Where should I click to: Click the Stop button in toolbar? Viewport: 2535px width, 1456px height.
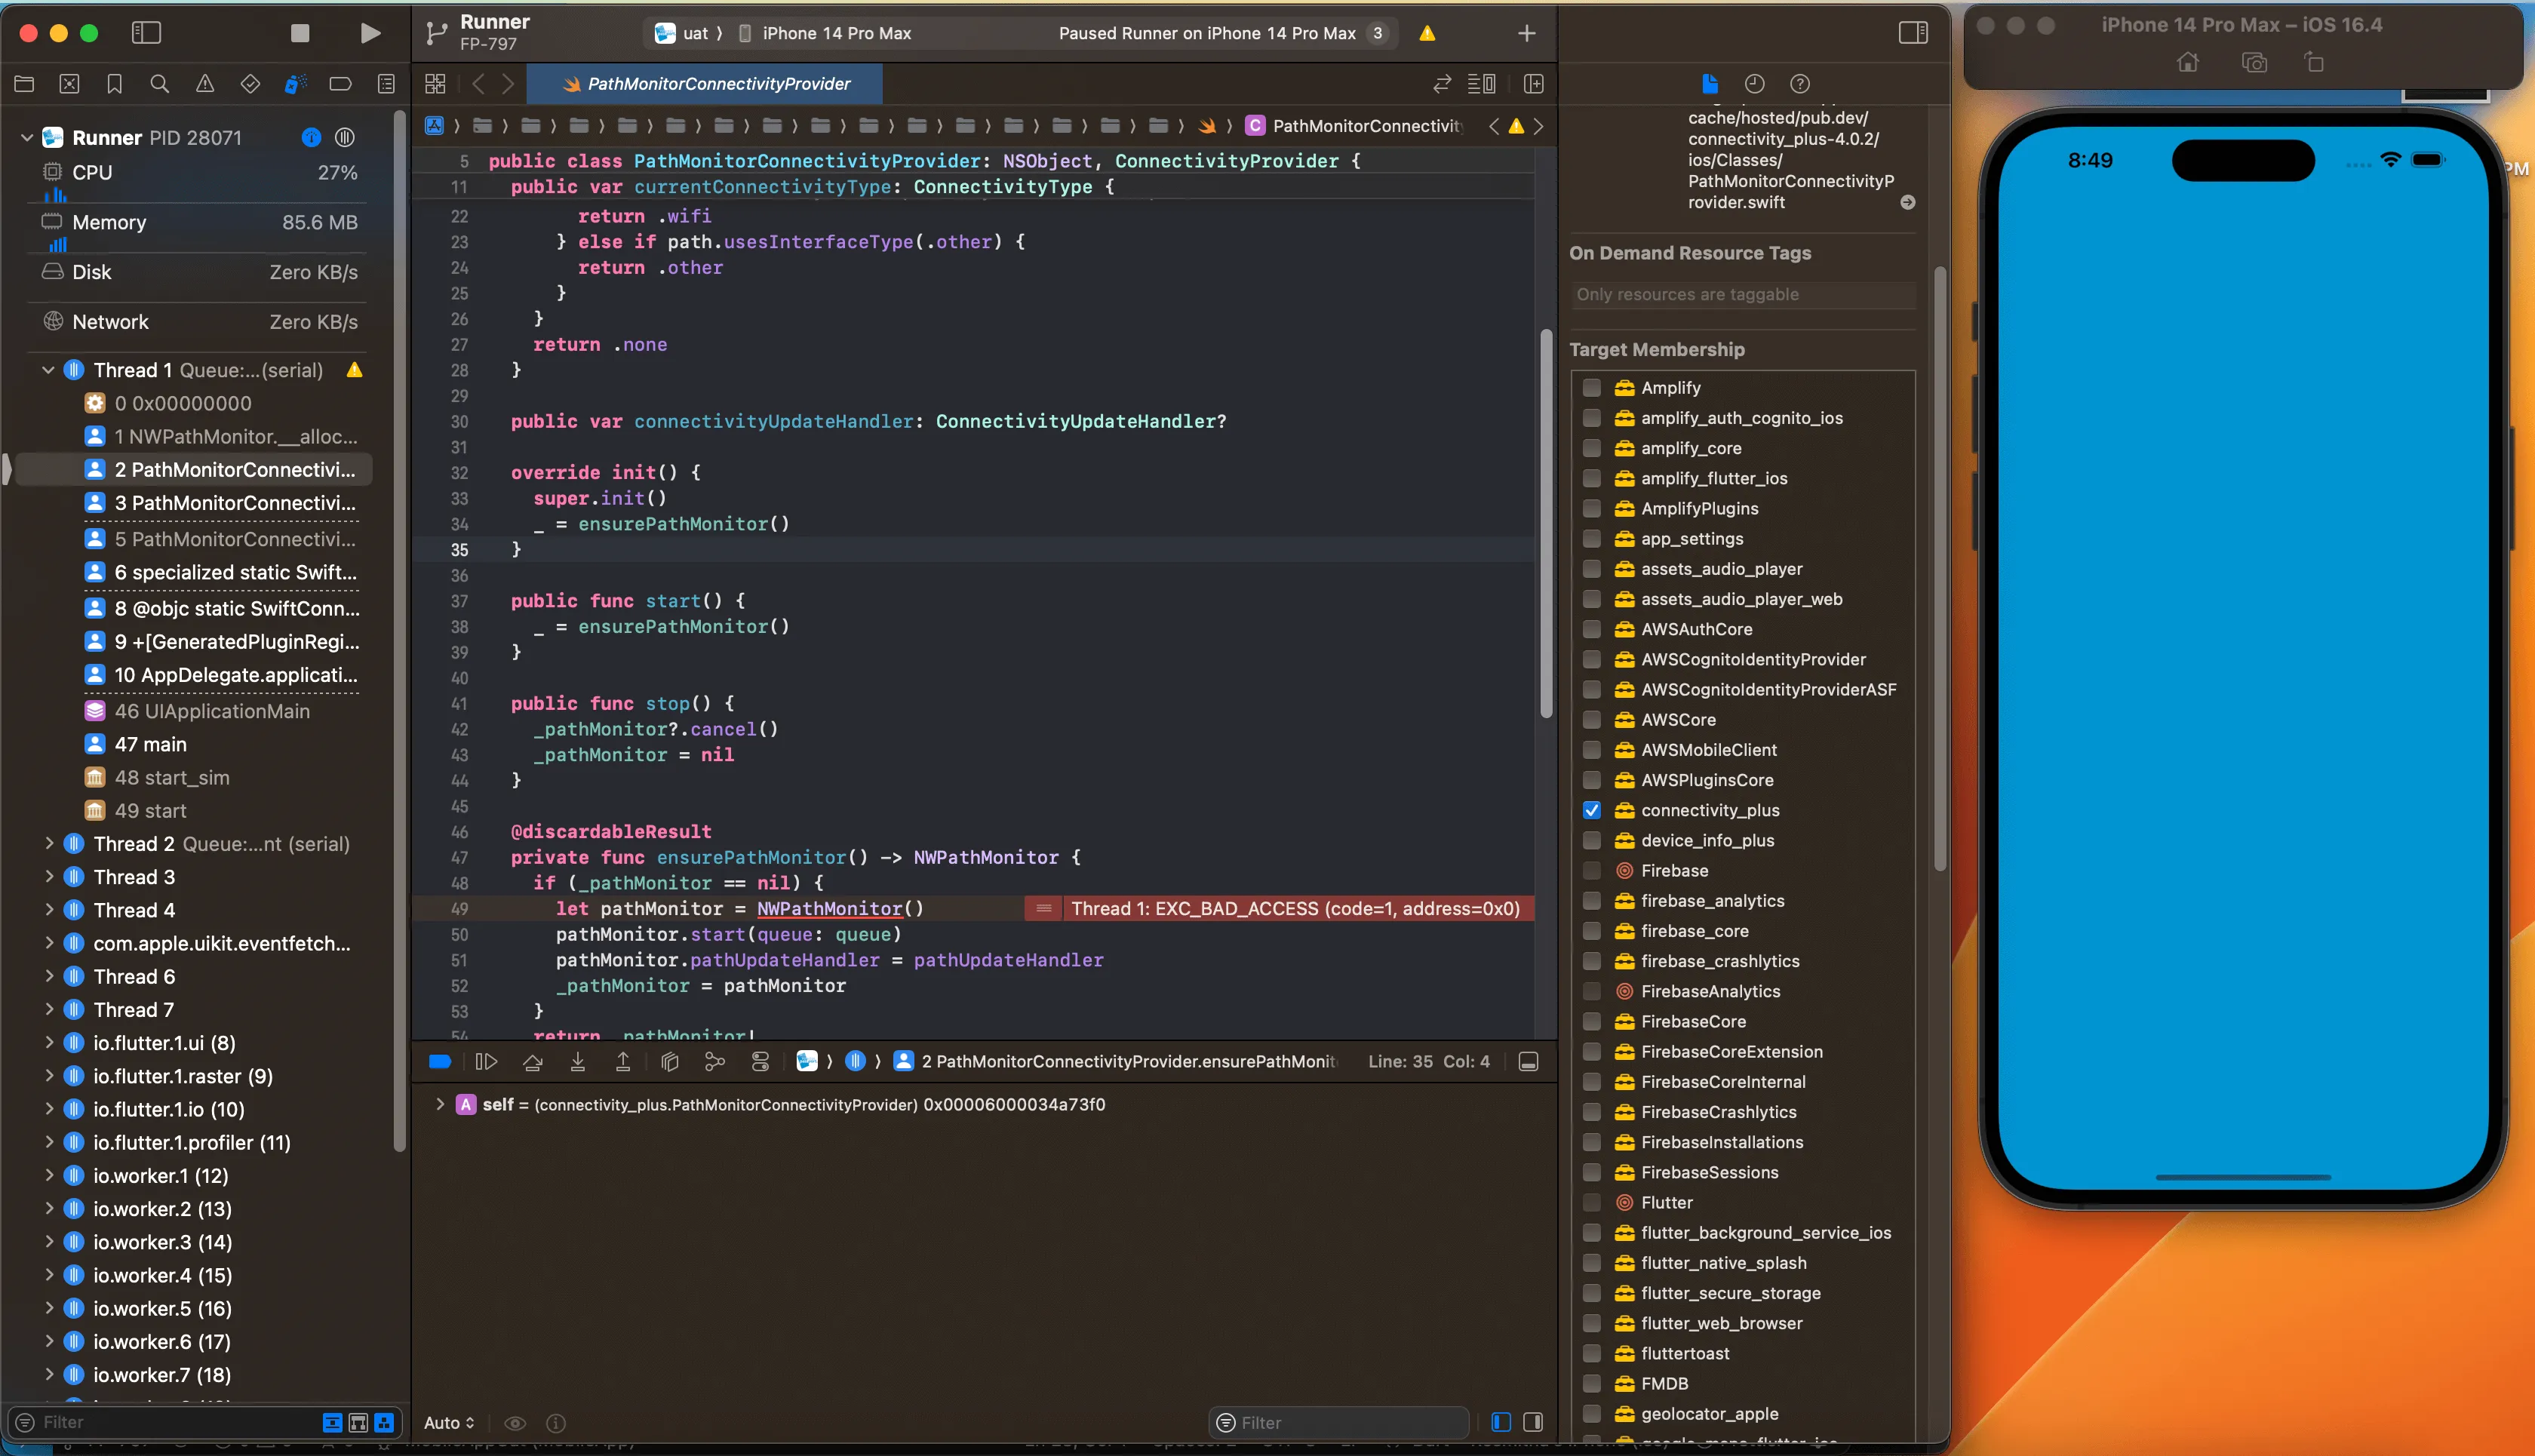click(299, 33)
